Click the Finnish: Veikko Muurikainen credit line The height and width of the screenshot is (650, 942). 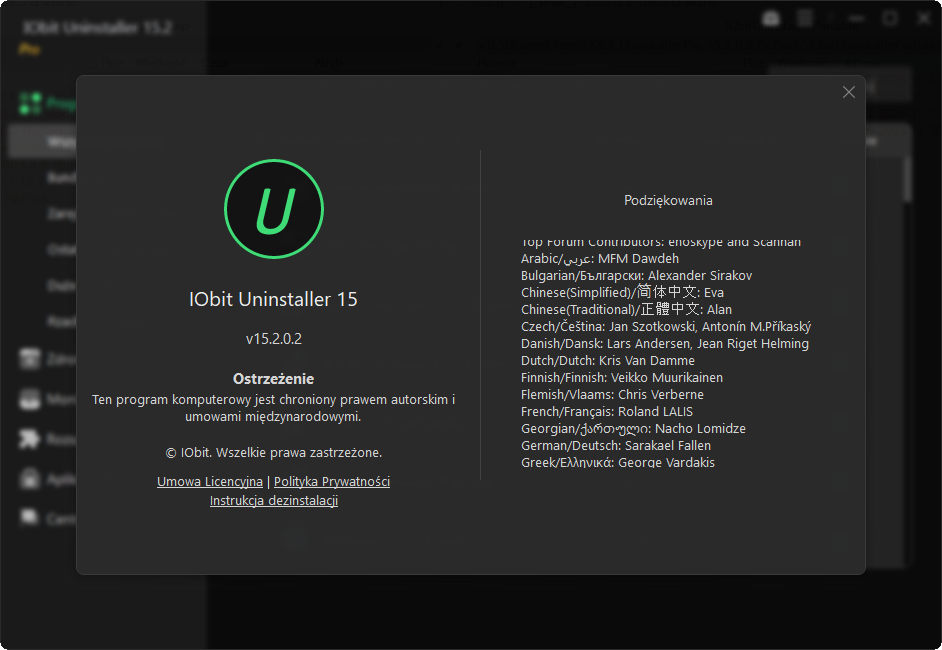tap(622, 377)
